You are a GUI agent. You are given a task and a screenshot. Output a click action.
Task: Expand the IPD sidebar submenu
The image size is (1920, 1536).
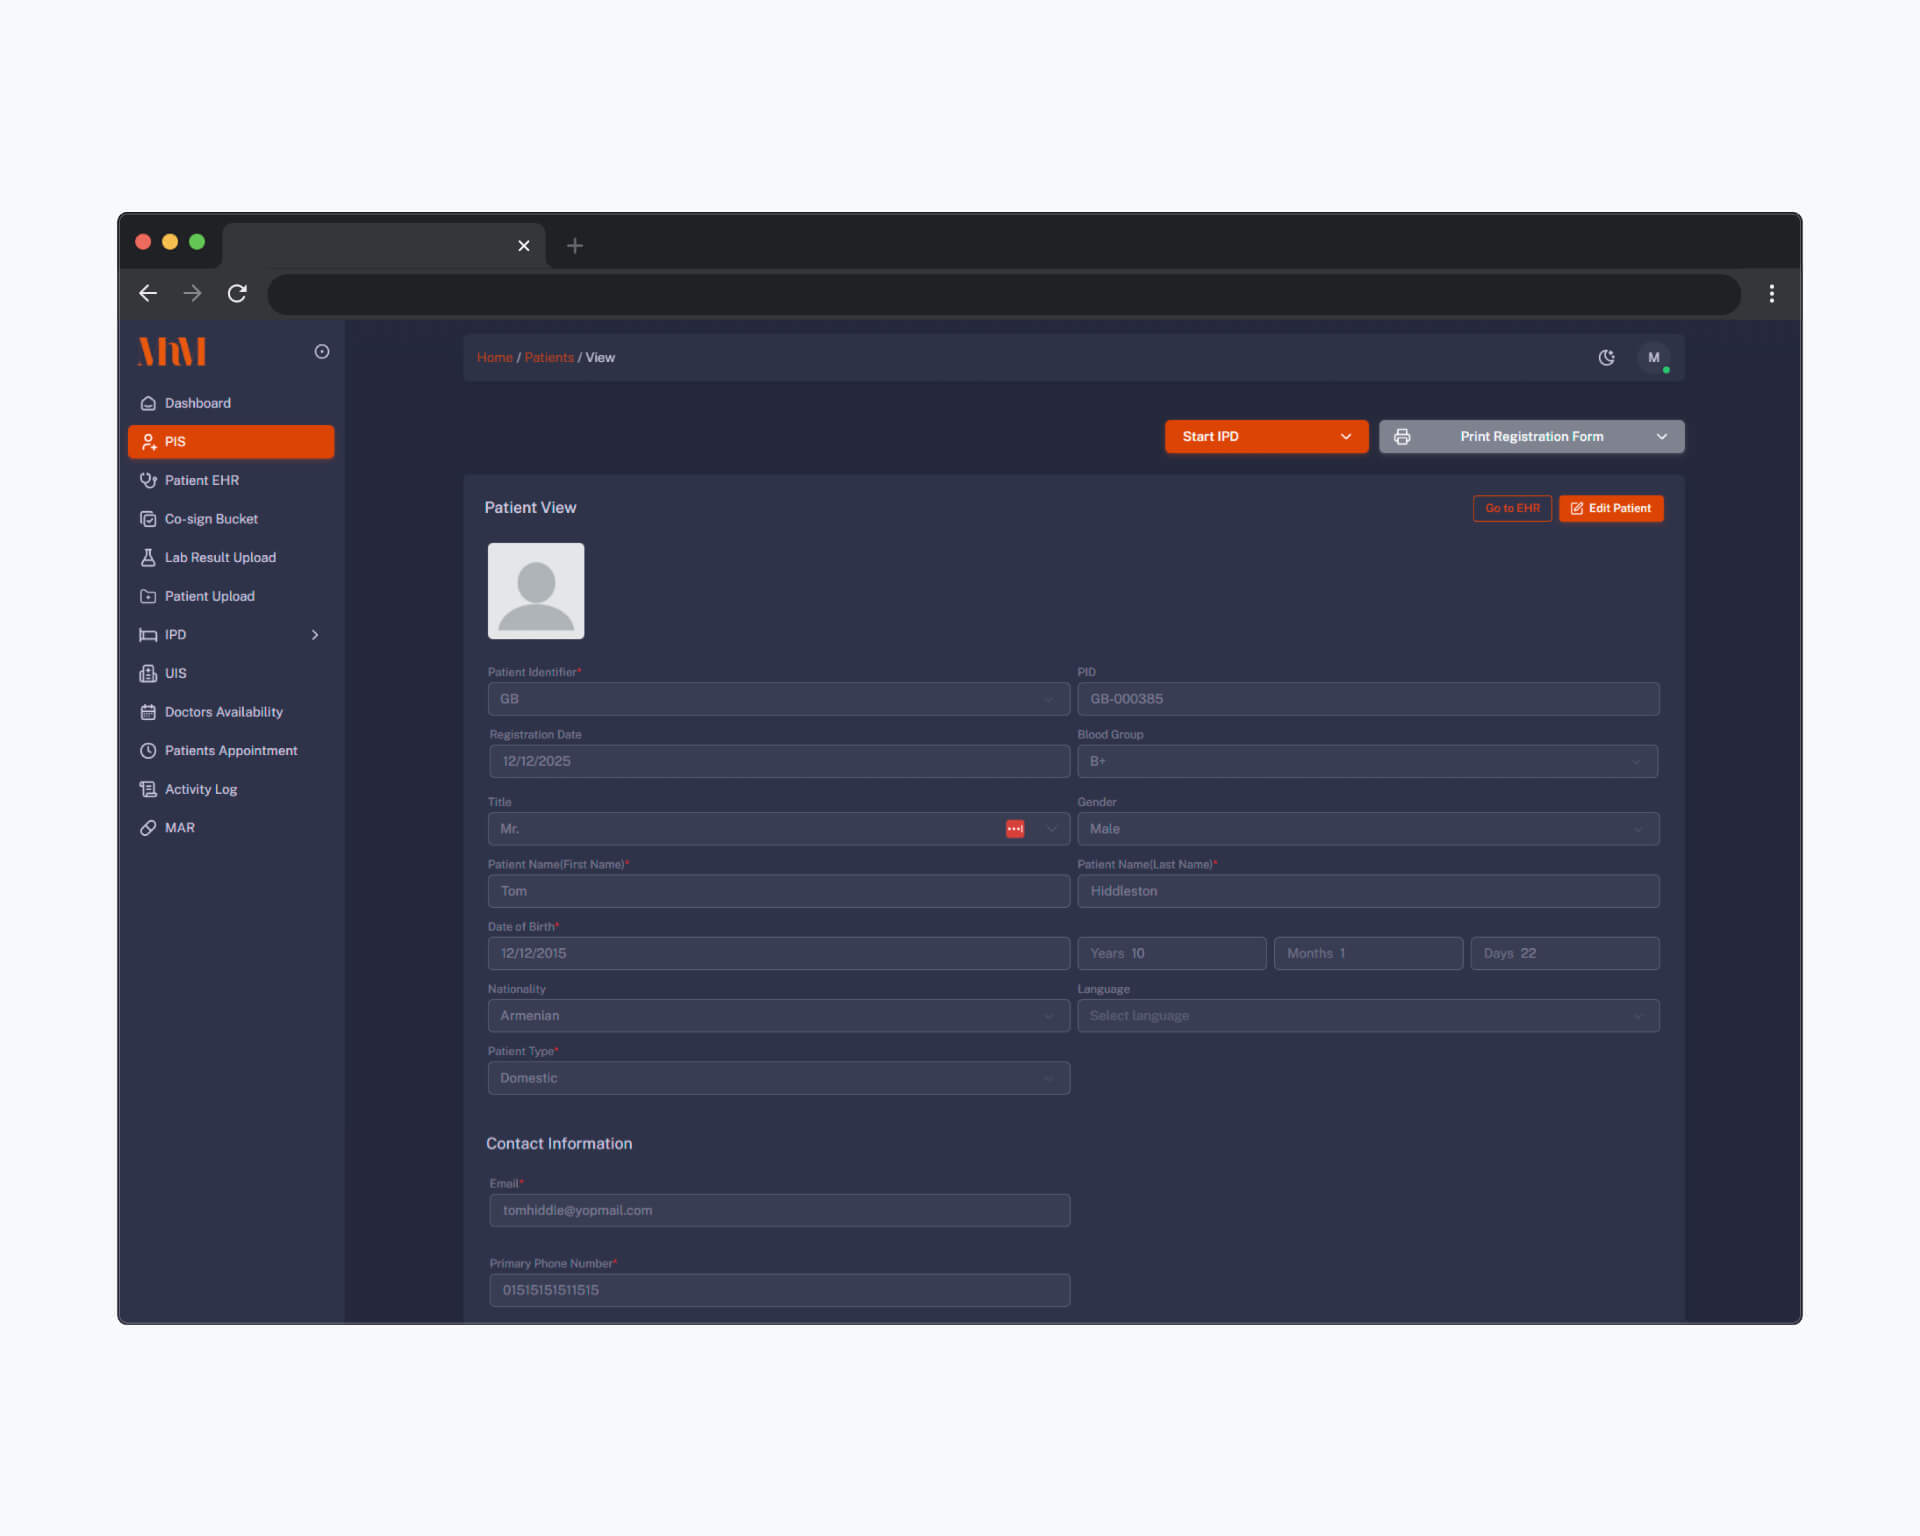tap(315, 635)
